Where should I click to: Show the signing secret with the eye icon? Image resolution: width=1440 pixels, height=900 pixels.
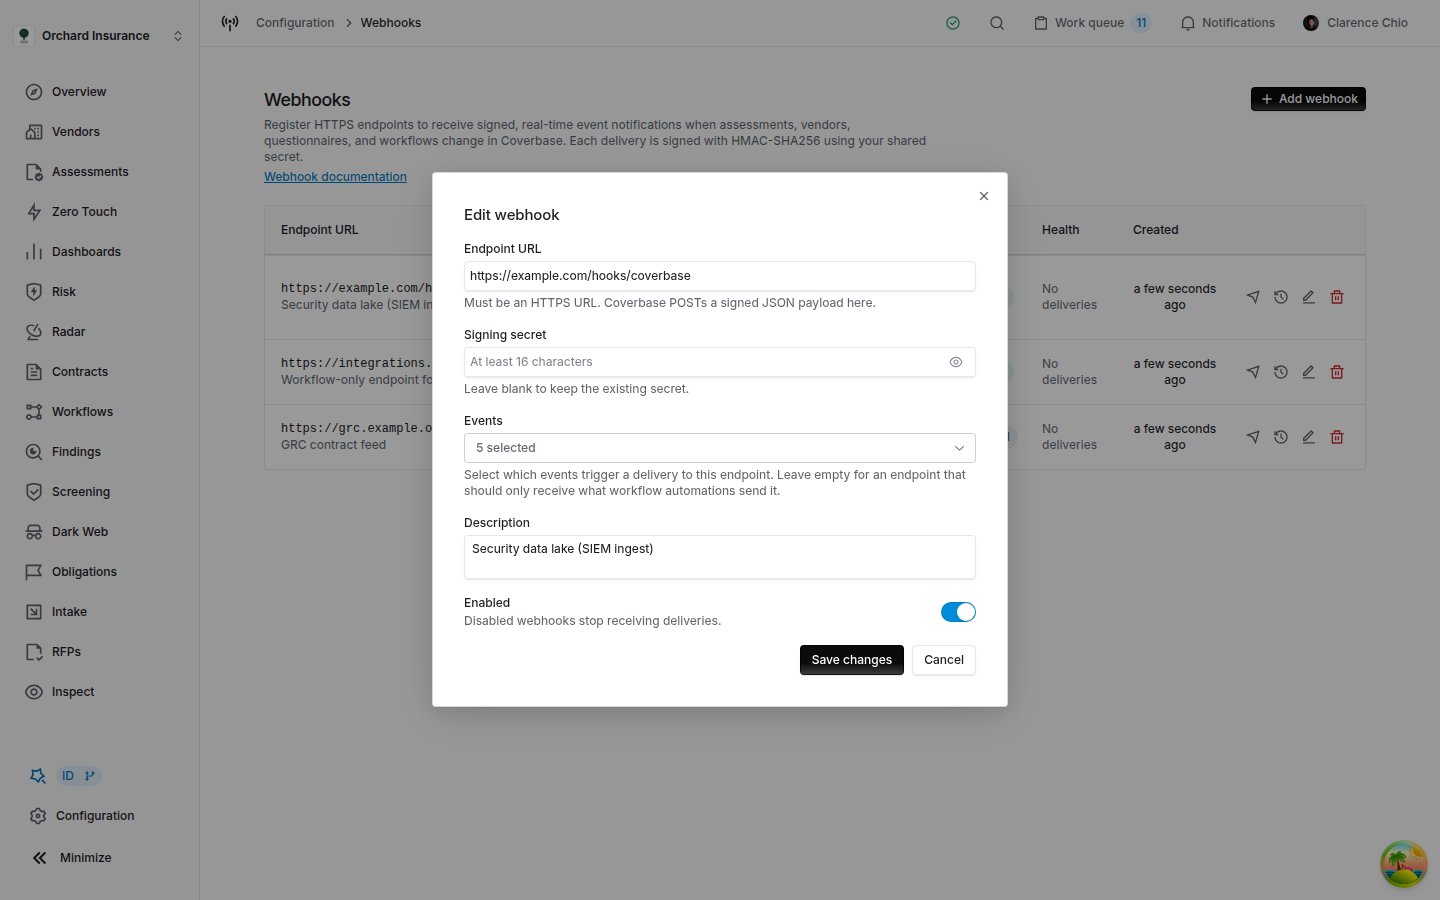tap(956, 362)
